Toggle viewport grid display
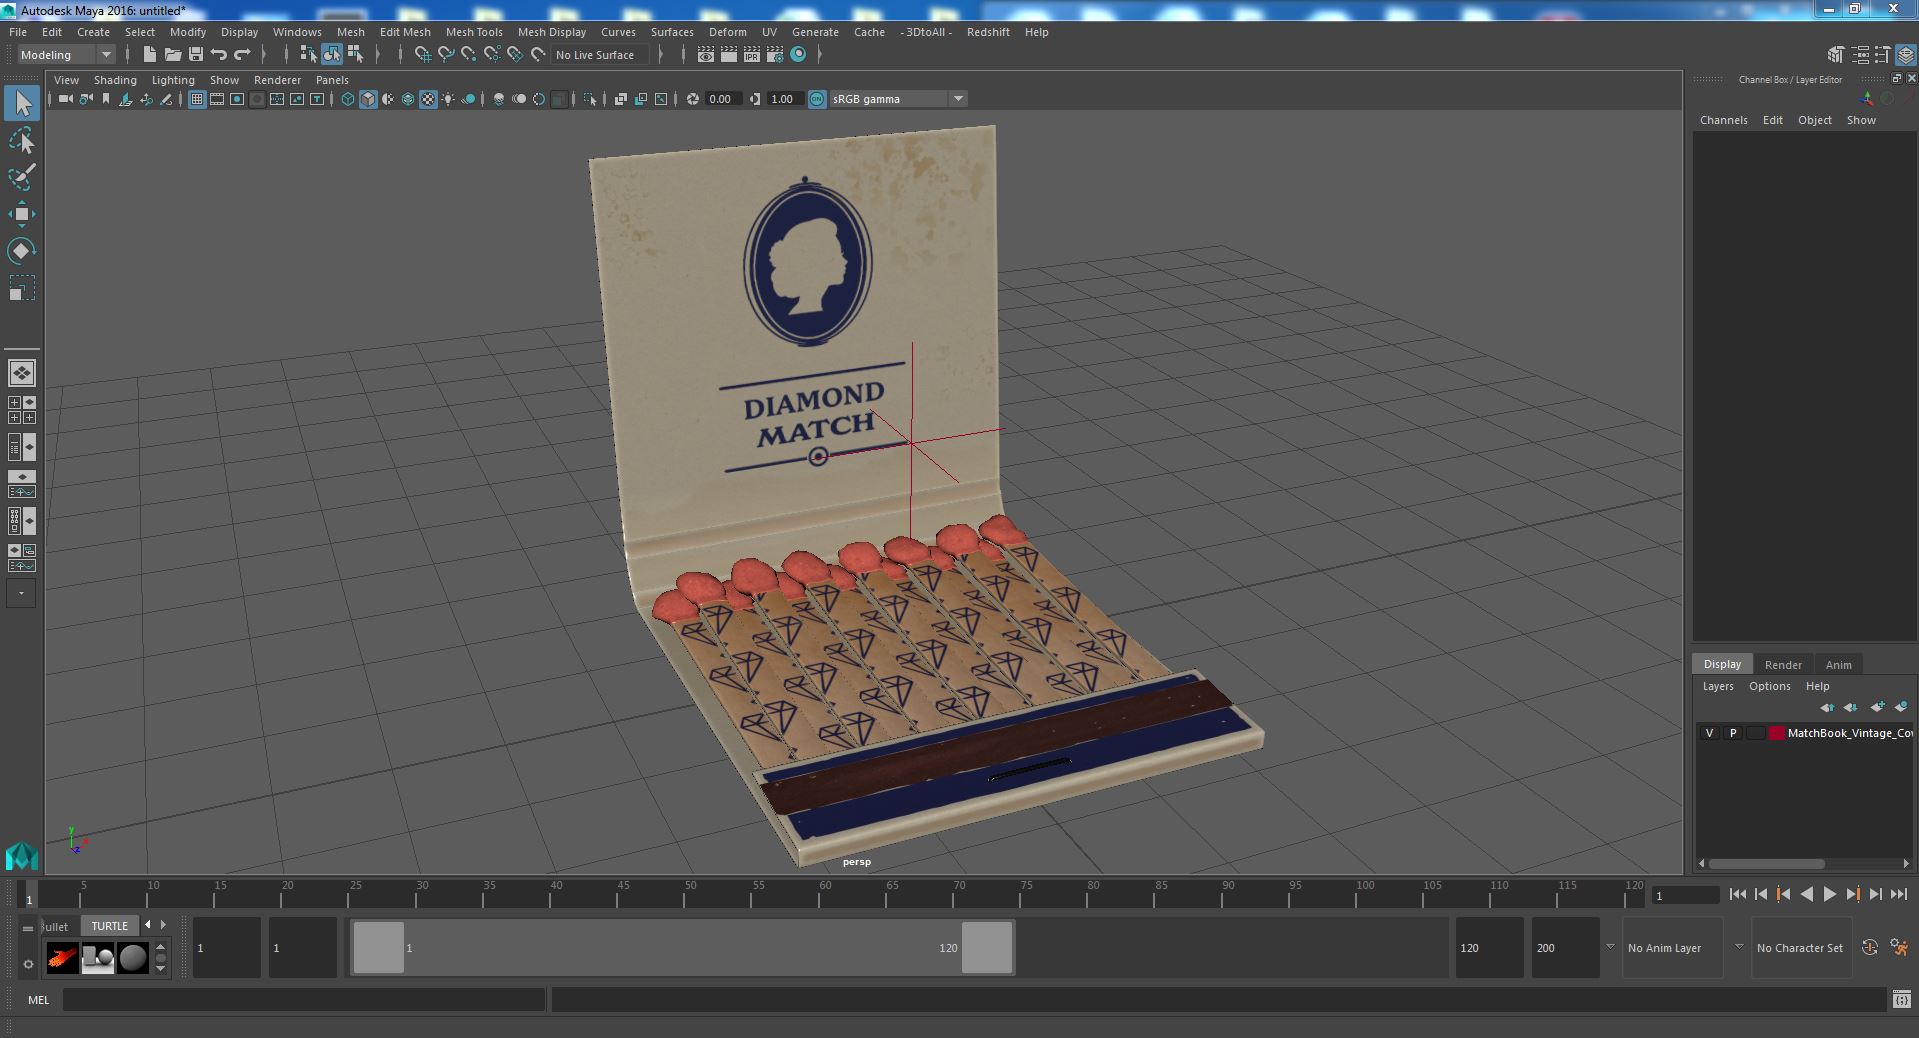The height and width of the screenshot is (1038, 1919). point(197,99)
